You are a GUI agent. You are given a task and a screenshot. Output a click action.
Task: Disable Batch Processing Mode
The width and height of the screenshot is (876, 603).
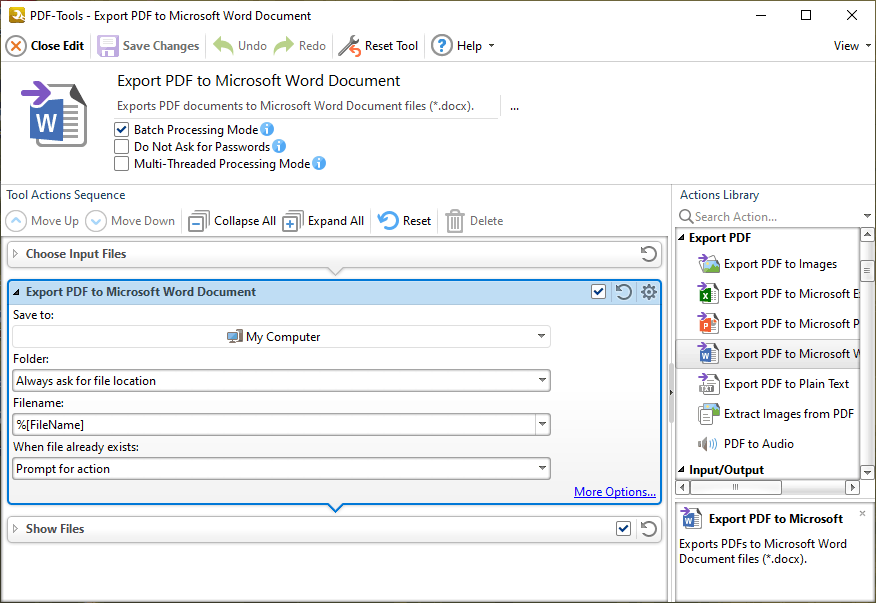121,129
